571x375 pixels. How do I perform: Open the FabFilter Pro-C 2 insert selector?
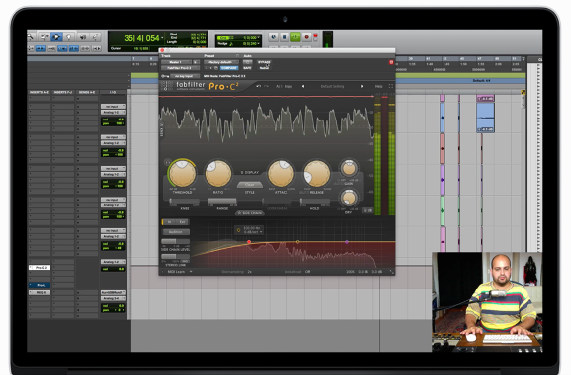click(x=180, y=68)
